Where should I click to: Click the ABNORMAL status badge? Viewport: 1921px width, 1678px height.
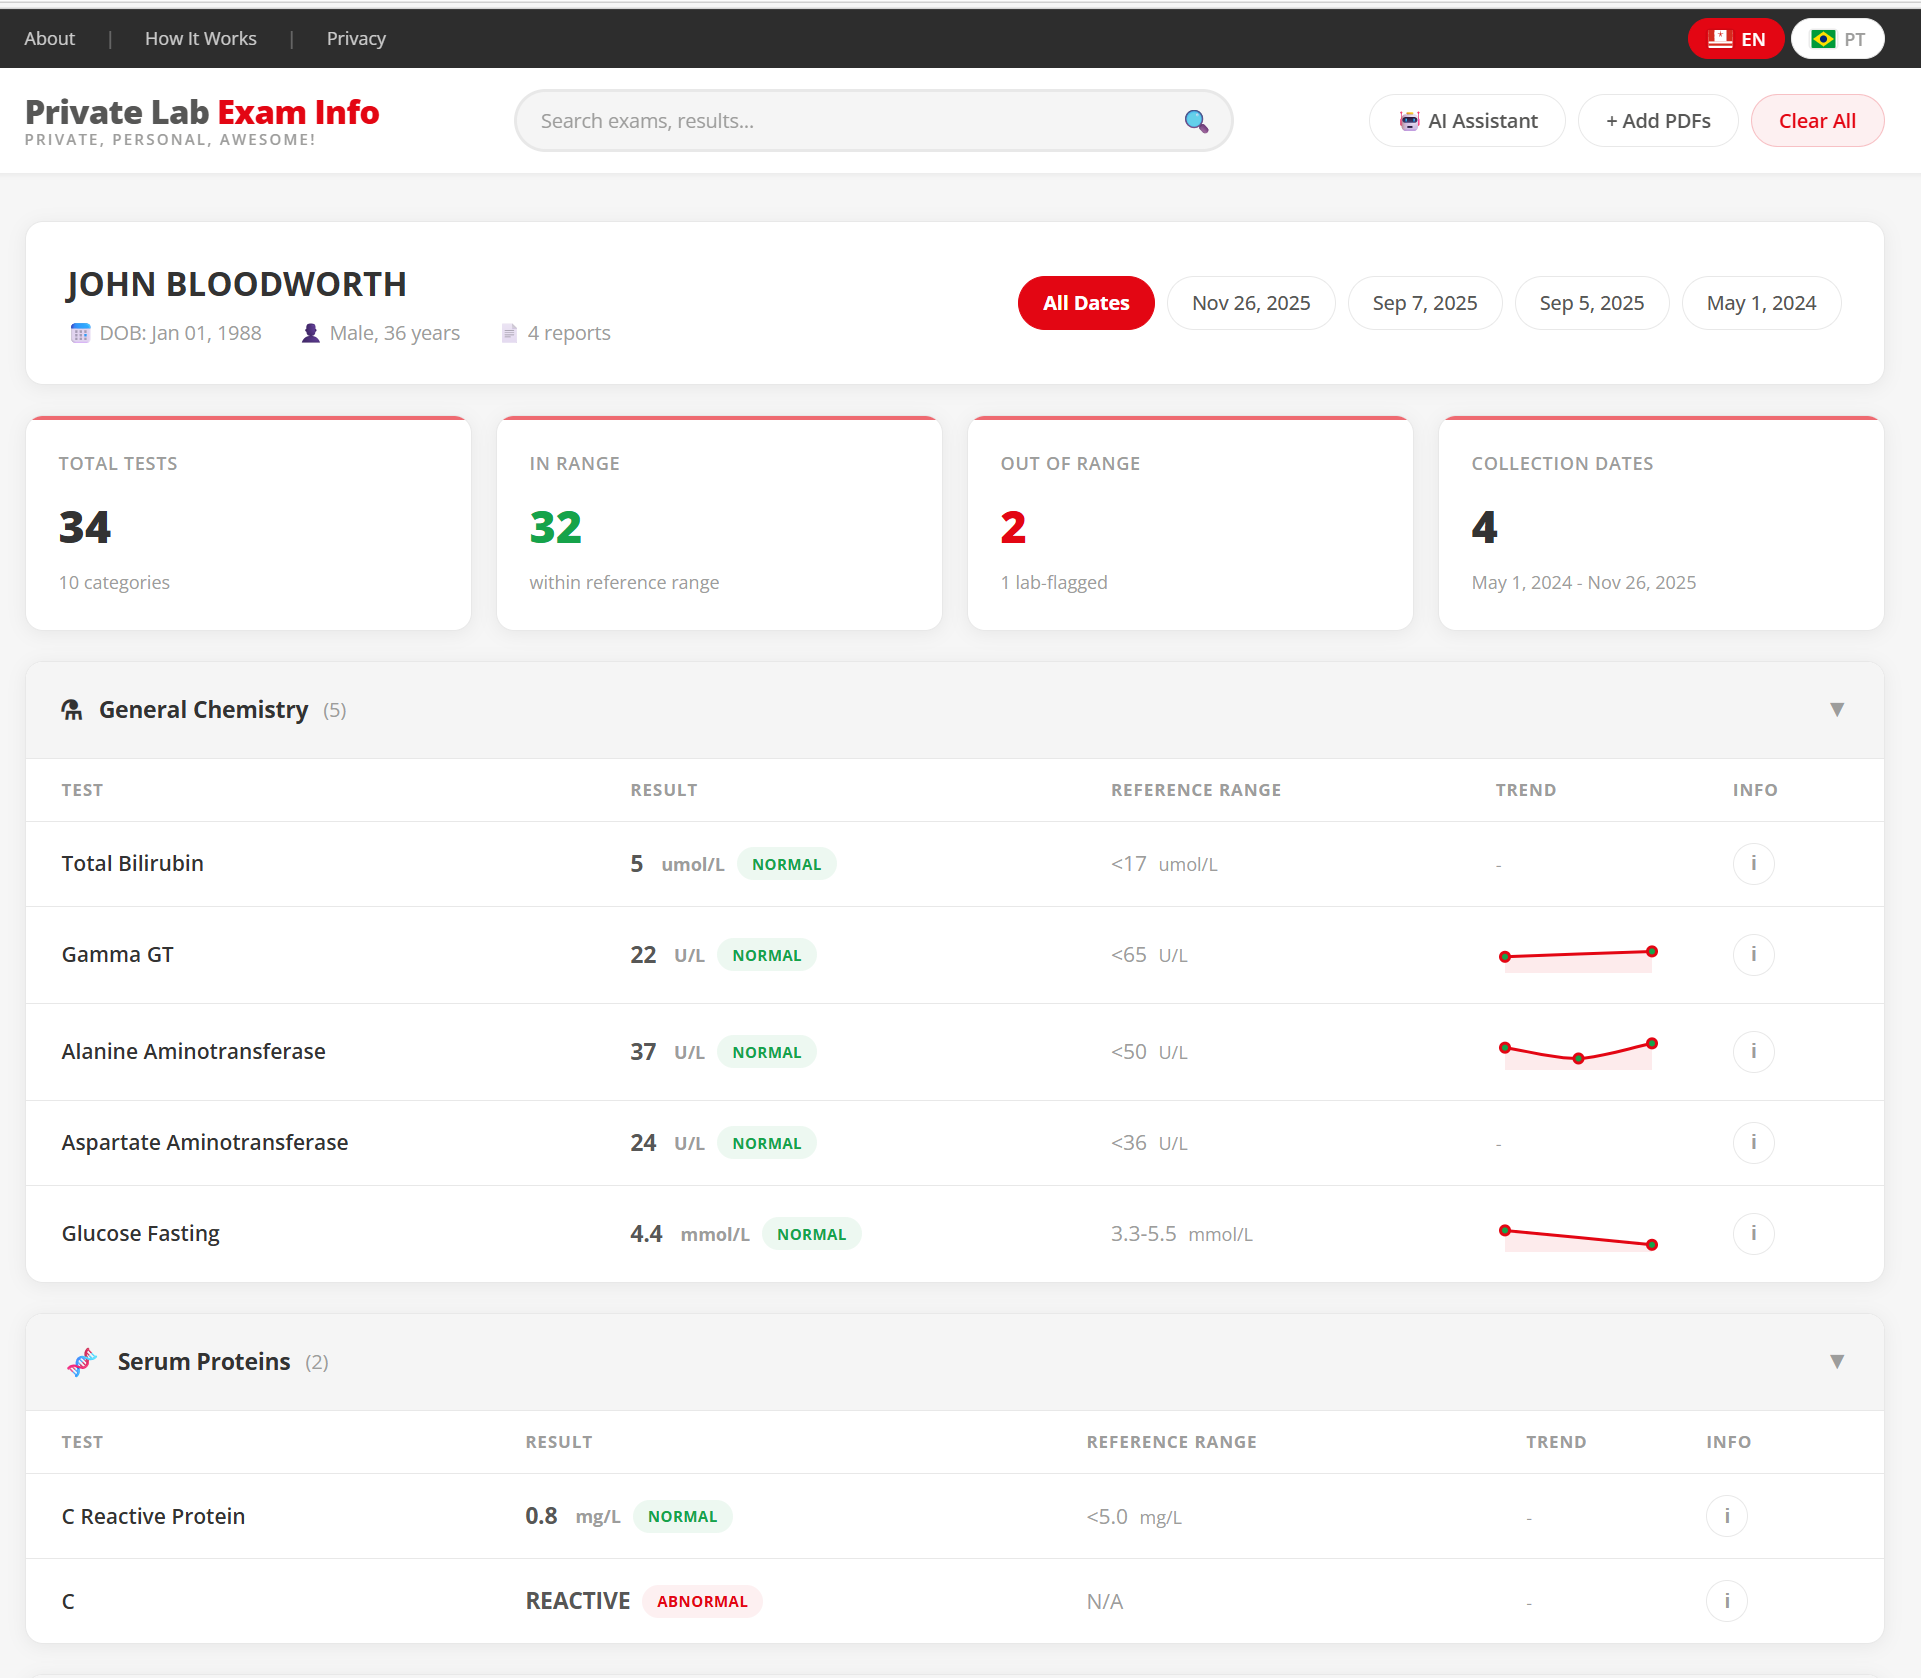(702, 1602)
